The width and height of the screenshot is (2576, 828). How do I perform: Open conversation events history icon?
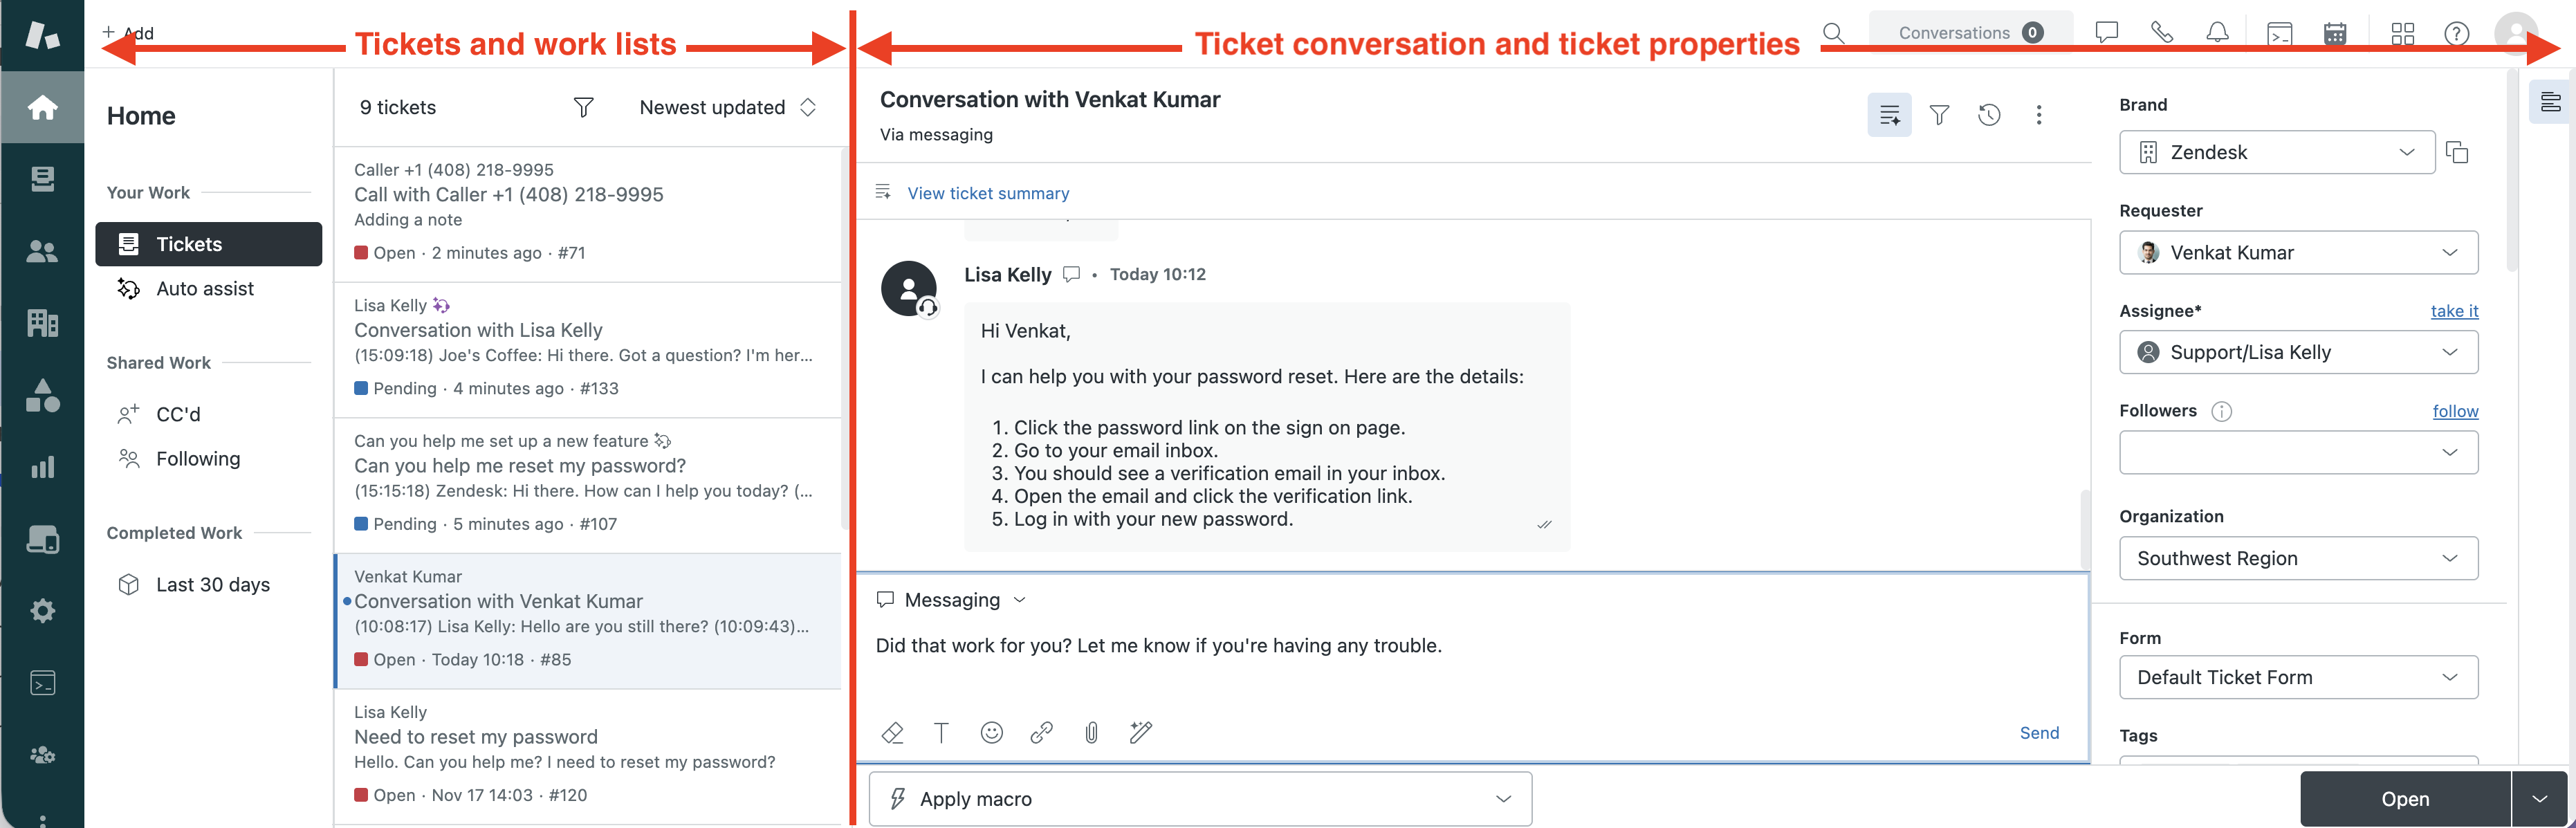click(1989, 115)
